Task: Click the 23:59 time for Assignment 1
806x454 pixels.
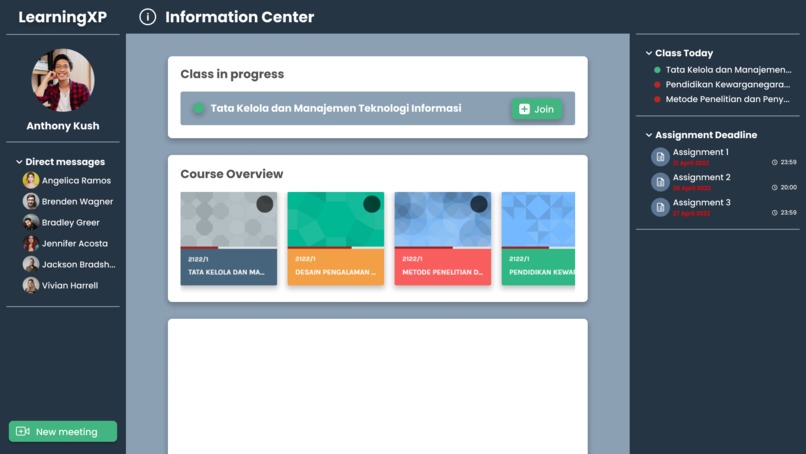Action: [x=789, y=162]
